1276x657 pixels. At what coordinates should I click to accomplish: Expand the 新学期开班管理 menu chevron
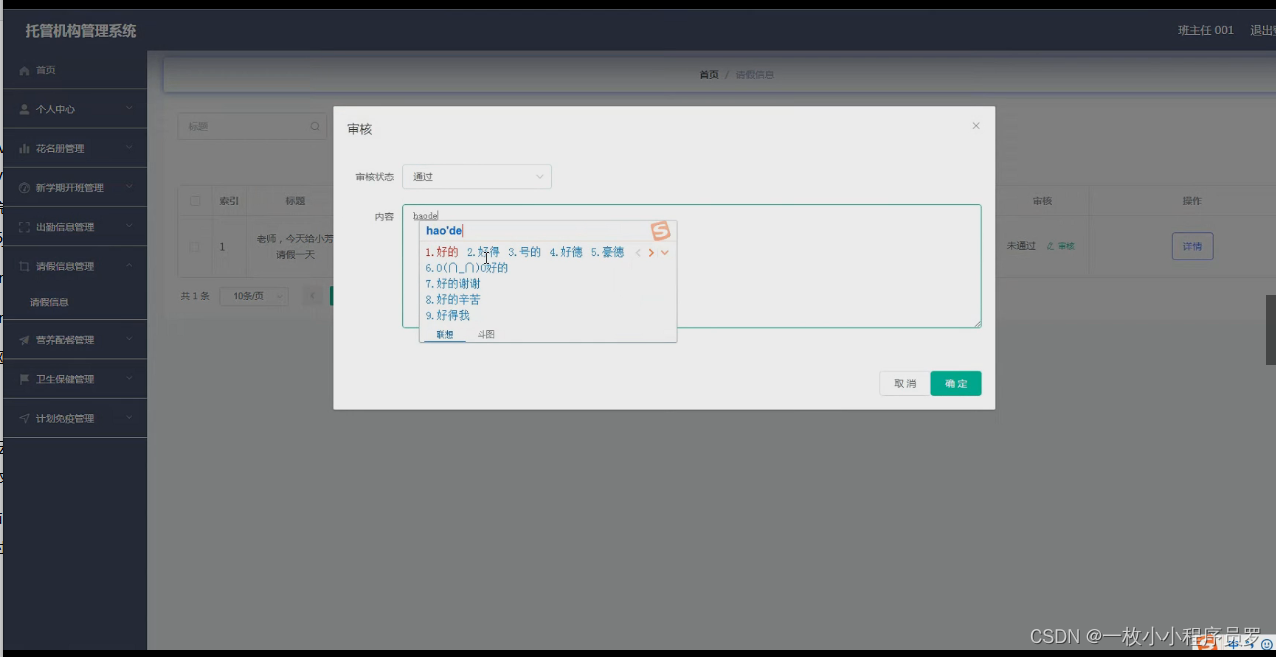point(129,187)
